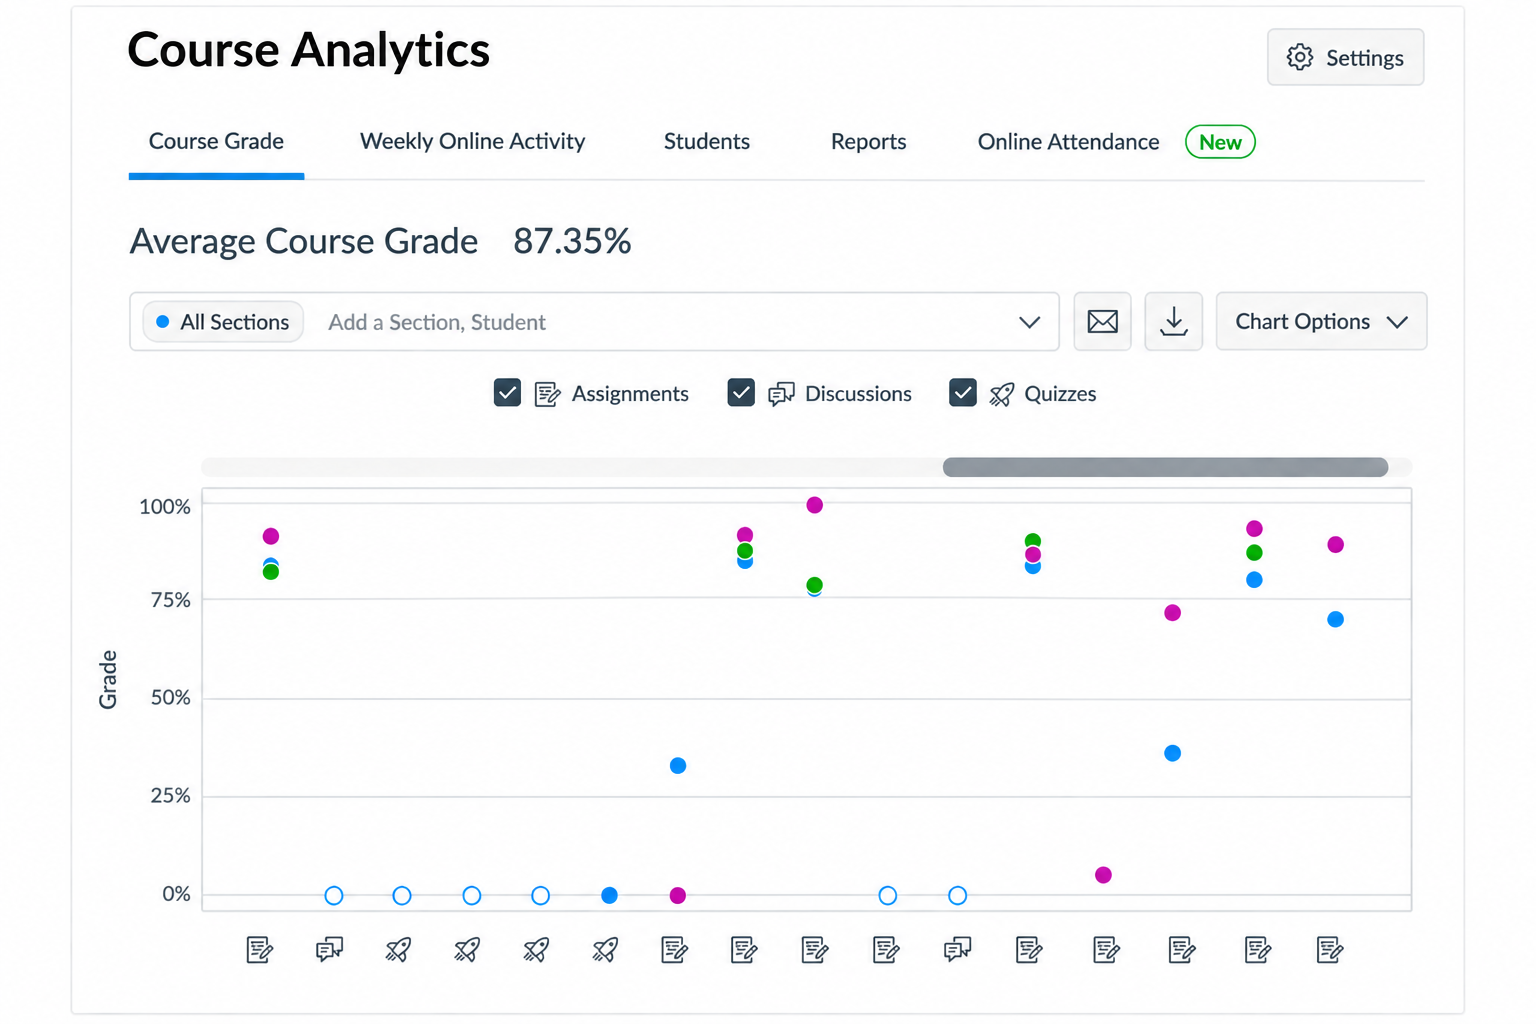The width and height of the screenshot is (1536, 1024).
Task: Click assignment icon beneath the 100% magenta point
Action: 815,949
